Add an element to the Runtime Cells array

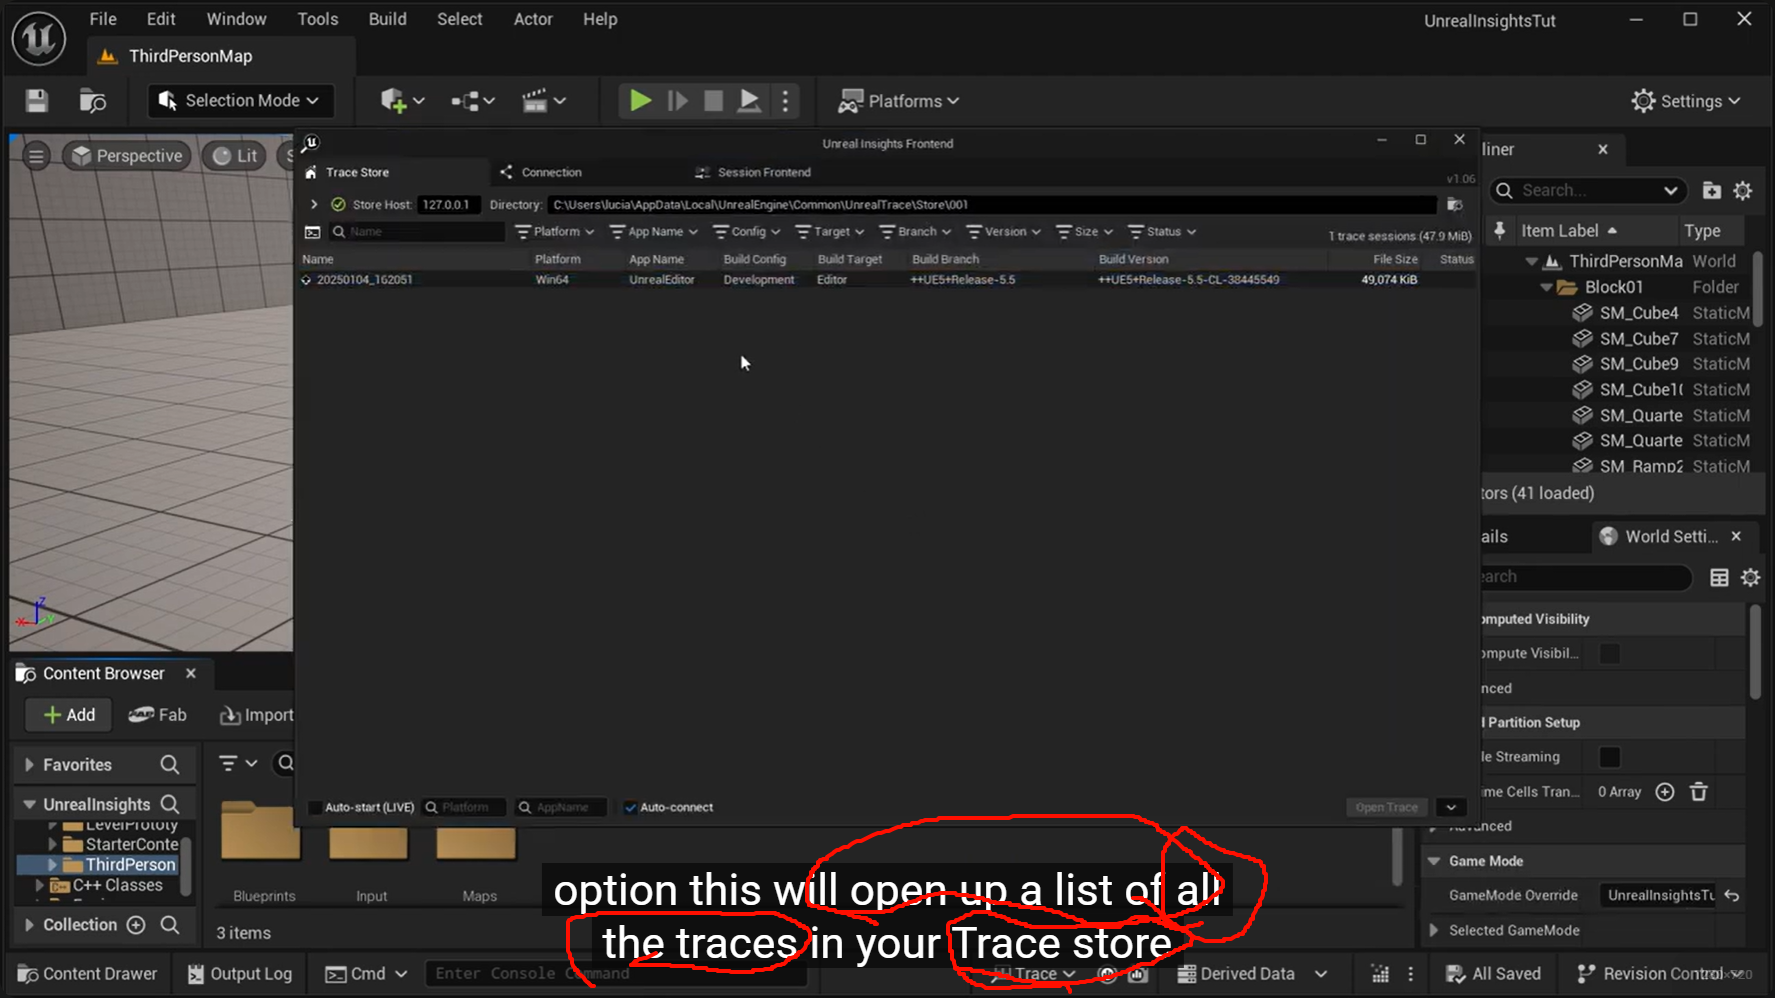1665,792
